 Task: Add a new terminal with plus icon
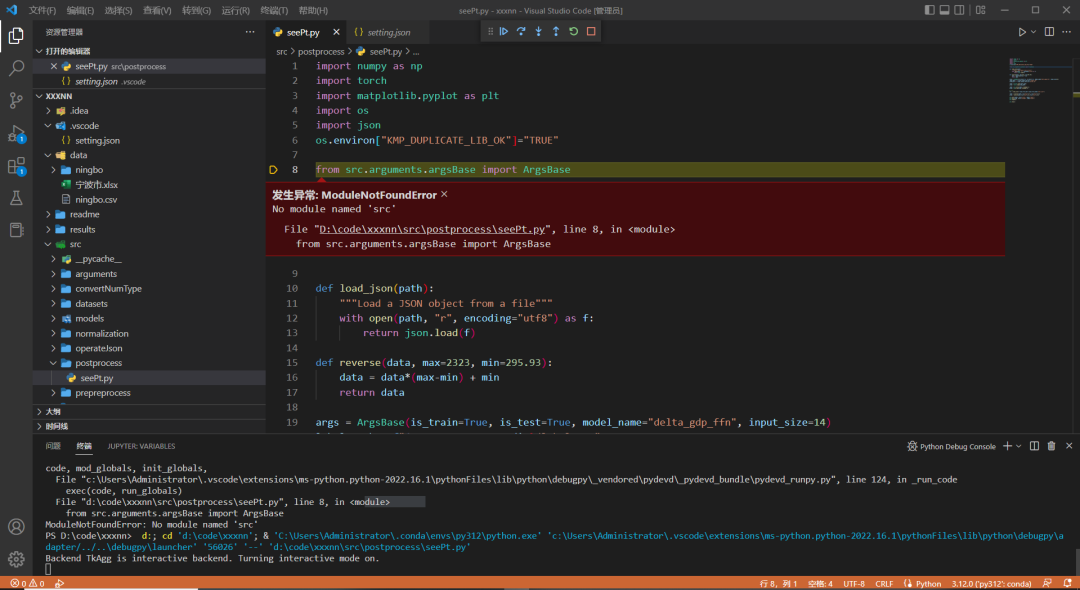pos(1007,446)
